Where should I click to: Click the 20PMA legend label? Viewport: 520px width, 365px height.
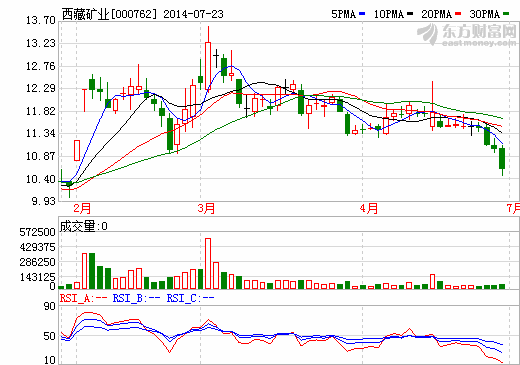coord(436,14)
